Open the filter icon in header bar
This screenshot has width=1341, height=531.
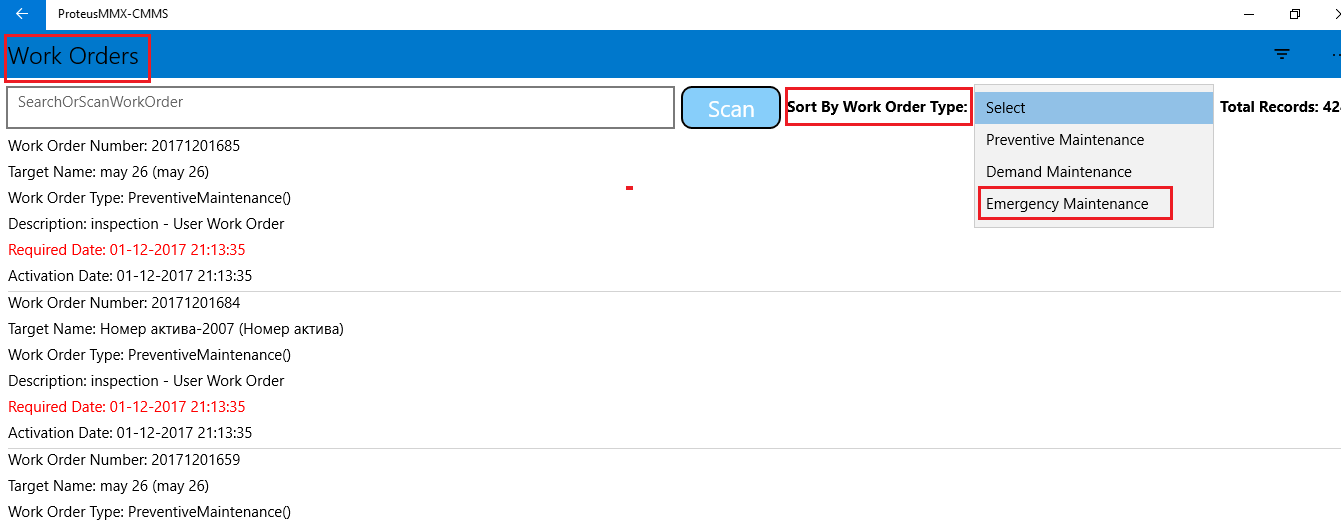[1282, 54]
